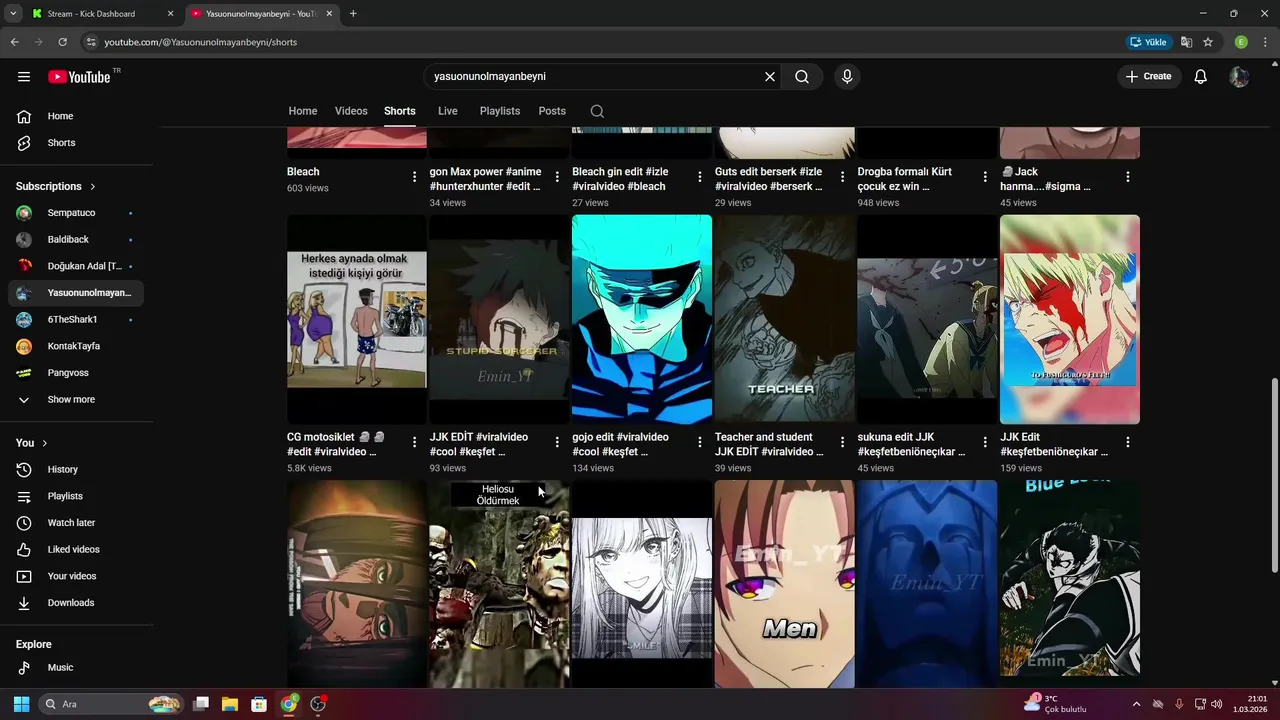Viewport: 1280px width, 720px height.
Task: Open options for Drogba formalı short
Action: [985, 177]
